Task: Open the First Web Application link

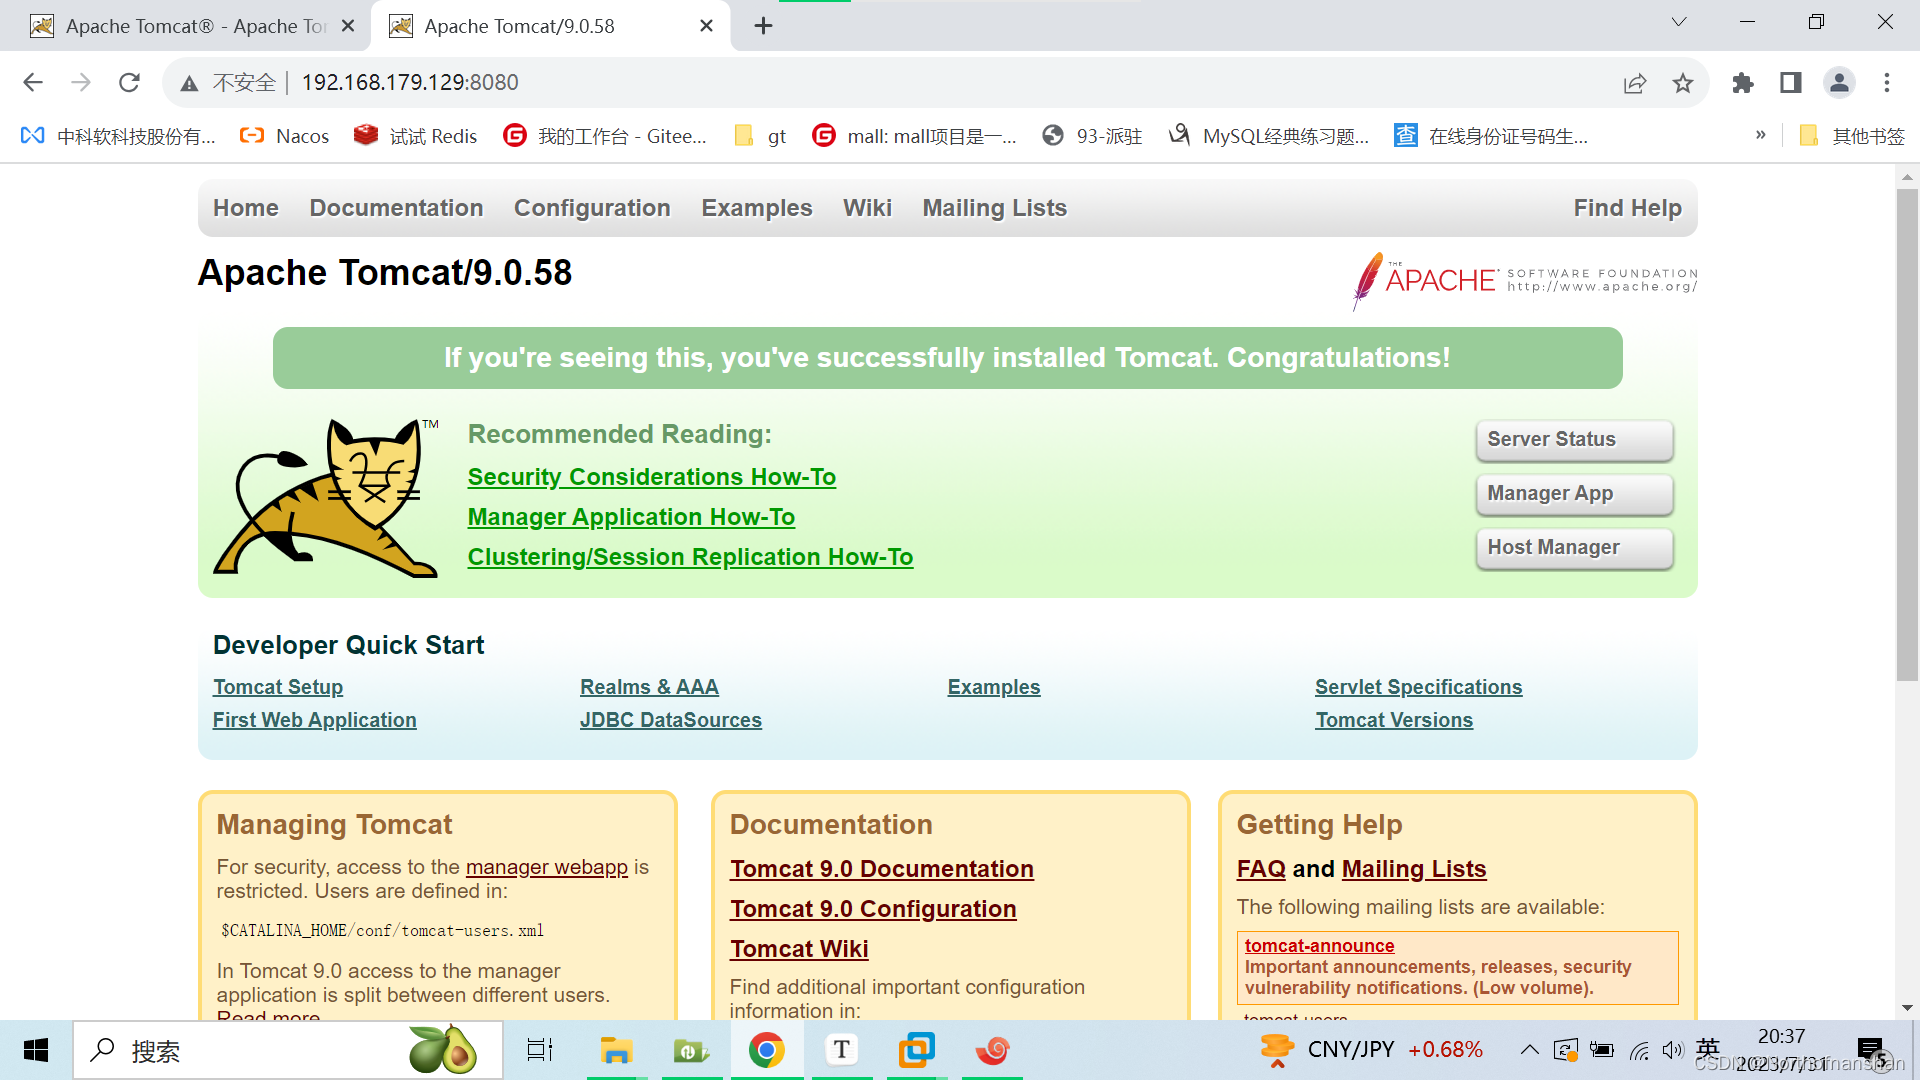Action: (314, 720)
